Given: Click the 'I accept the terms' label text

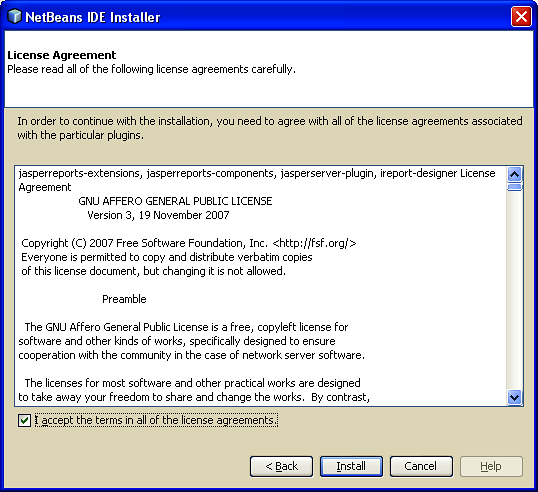Looking at the screenshot, I should coord(156,420).
